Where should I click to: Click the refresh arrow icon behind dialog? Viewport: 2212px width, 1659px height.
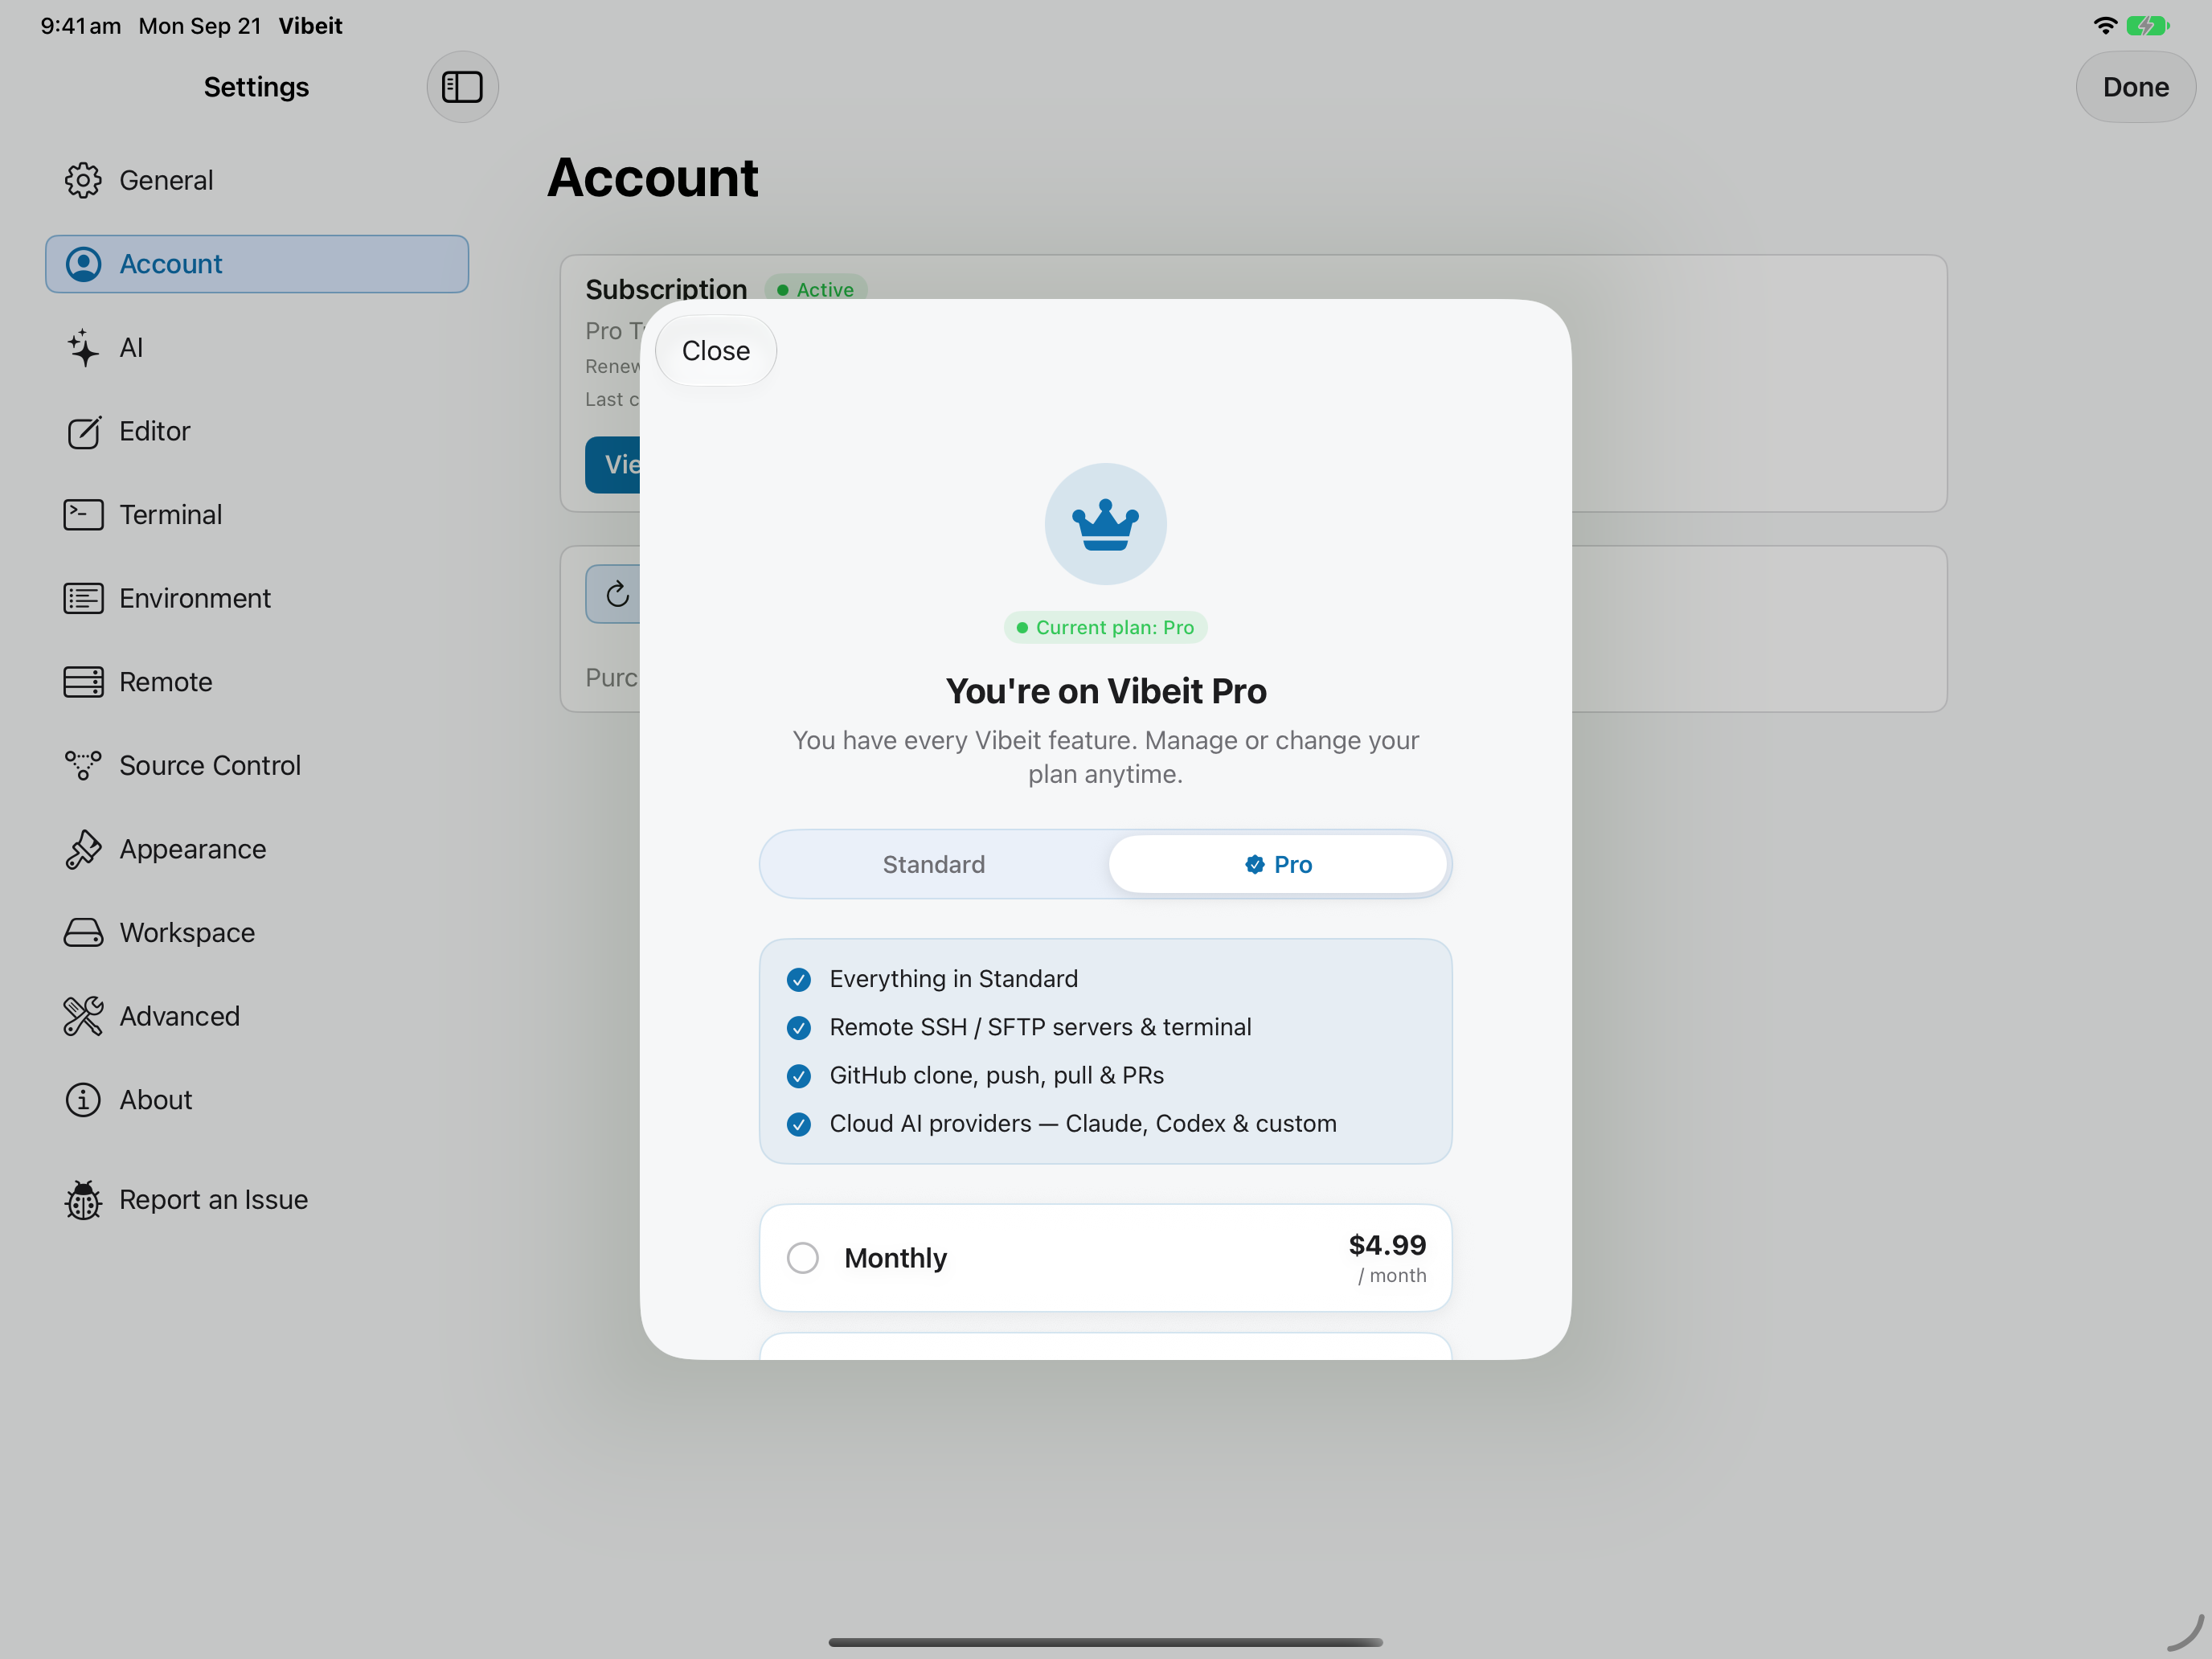point(618,594)
